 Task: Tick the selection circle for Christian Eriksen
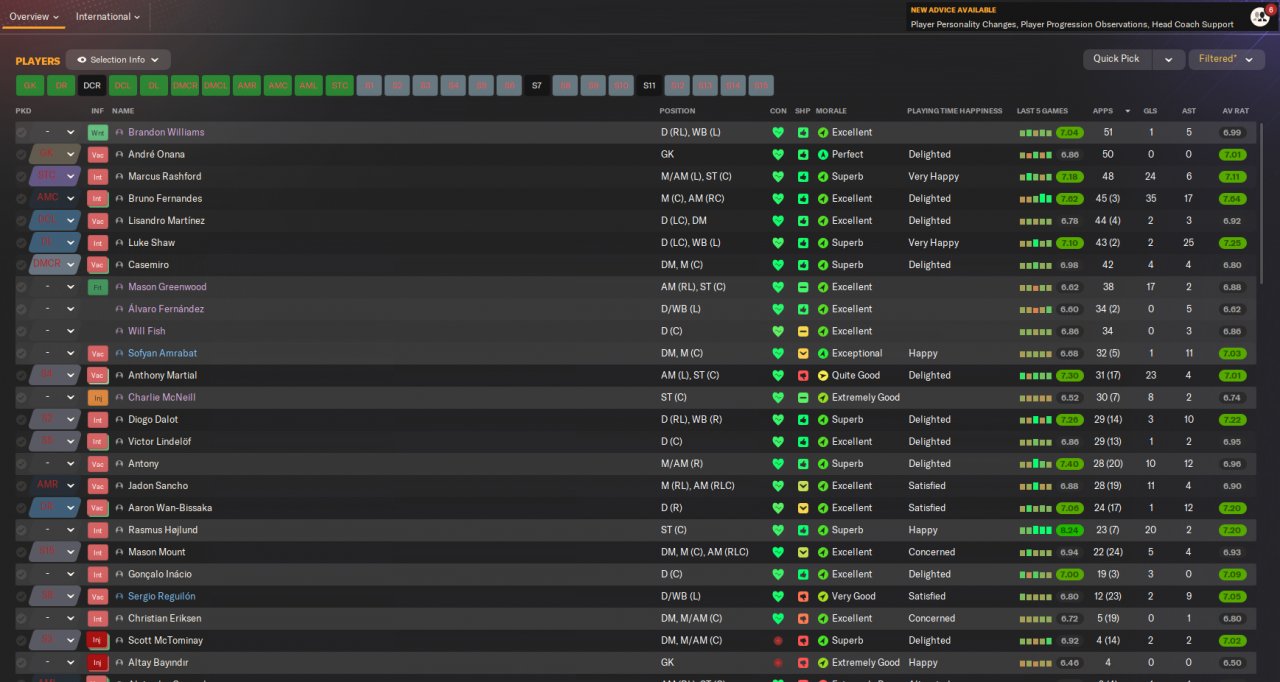21,619
